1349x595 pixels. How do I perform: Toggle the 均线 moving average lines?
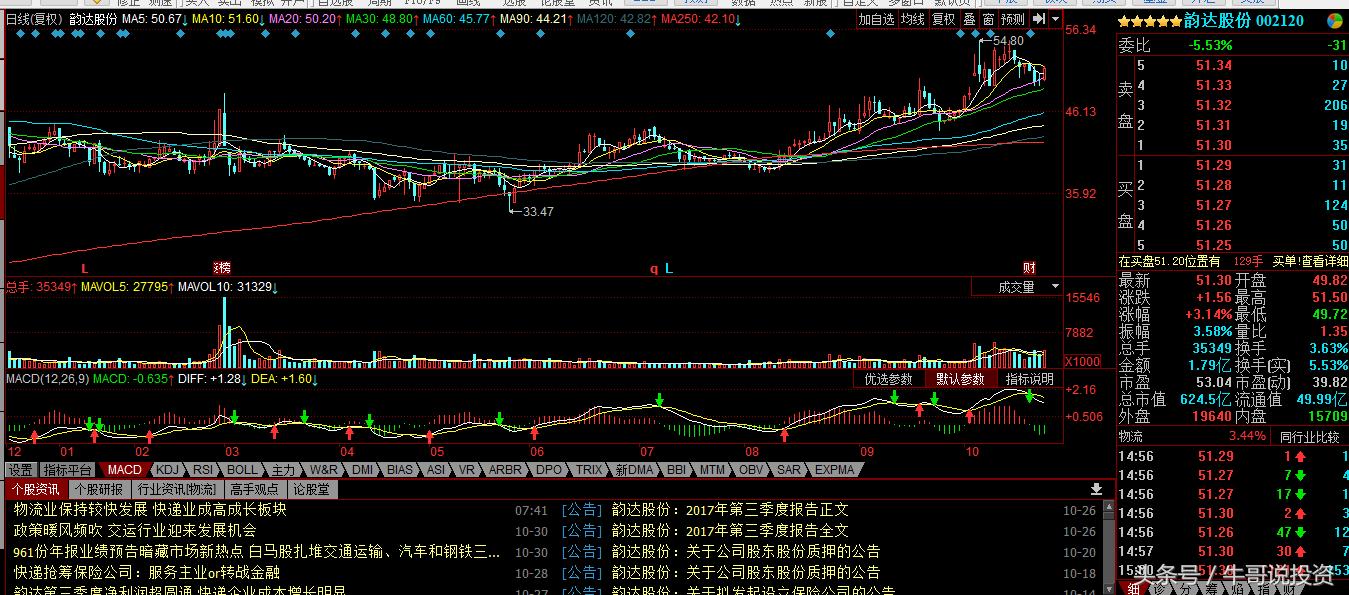coord(913,19)
